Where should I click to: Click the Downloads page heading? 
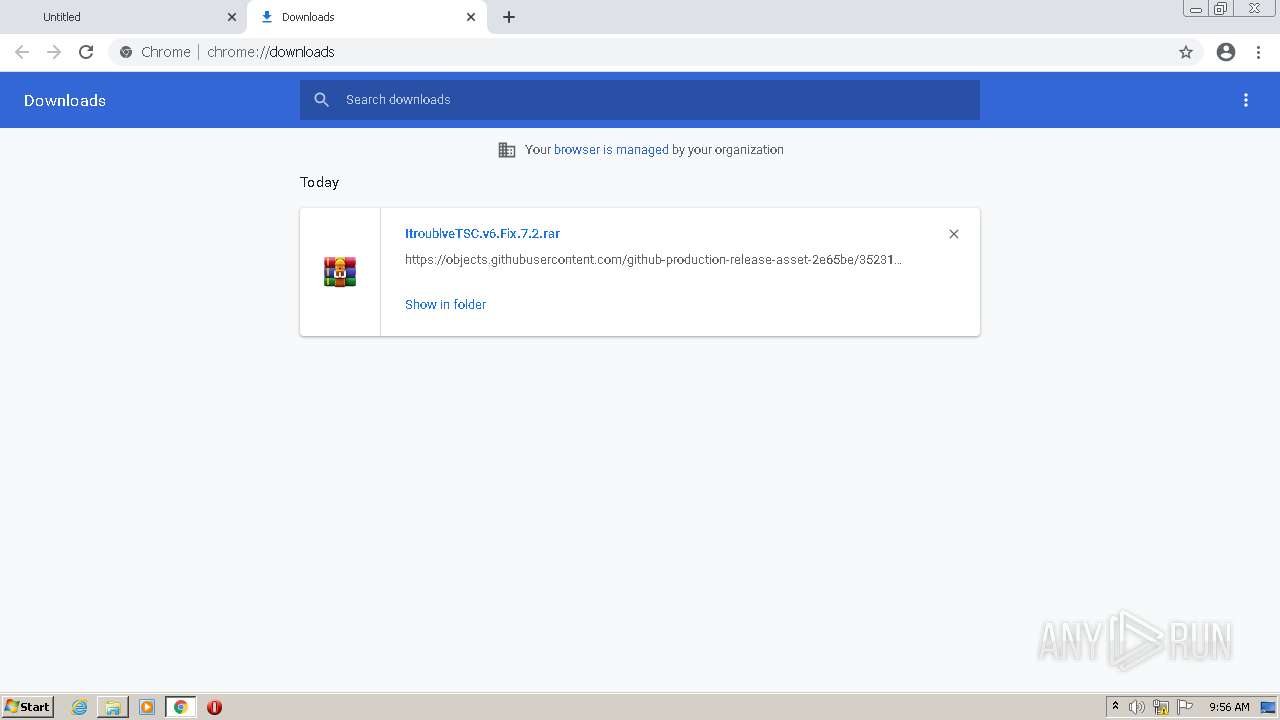65,100
